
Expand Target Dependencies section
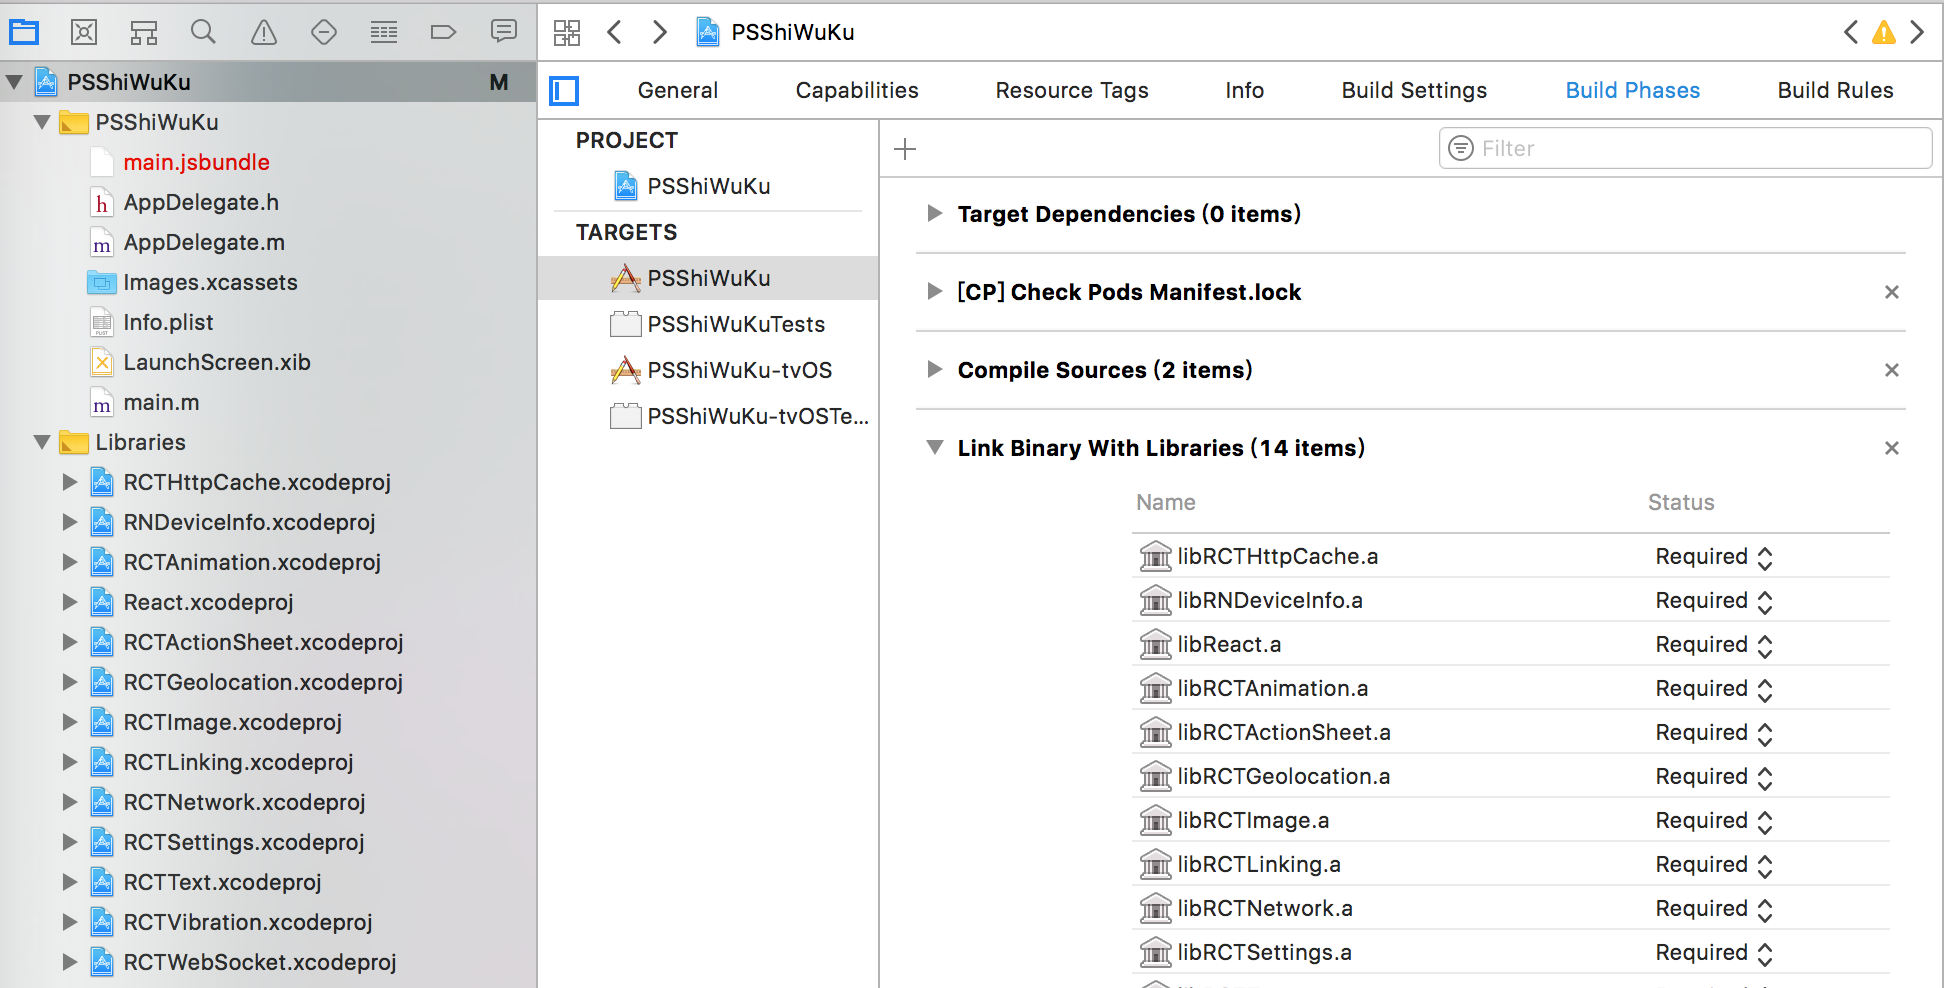coord(934,213)
